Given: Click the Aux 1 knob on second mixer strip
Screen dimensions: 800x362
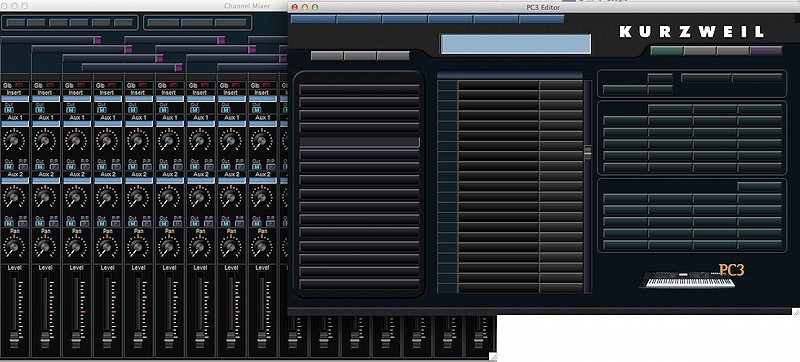Looking at the screenshot, I should [x=45, y=140].
